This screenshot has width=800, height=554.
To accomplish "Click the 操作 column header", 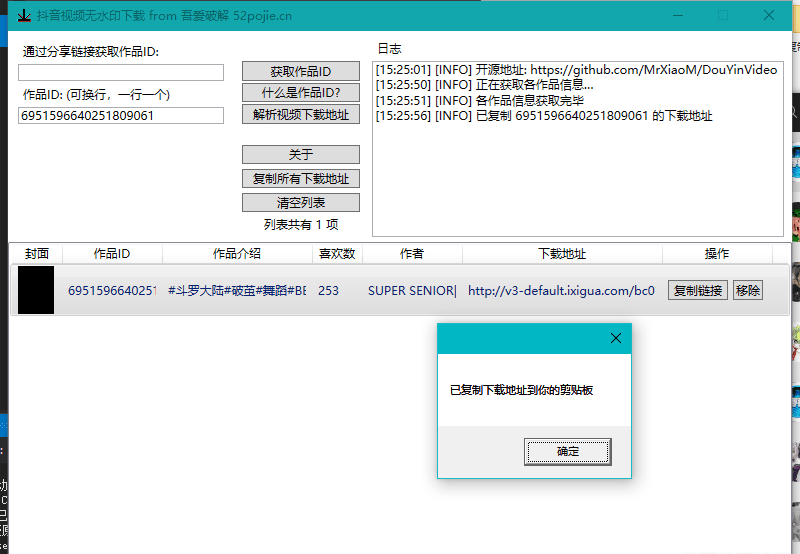I will 717,254.
